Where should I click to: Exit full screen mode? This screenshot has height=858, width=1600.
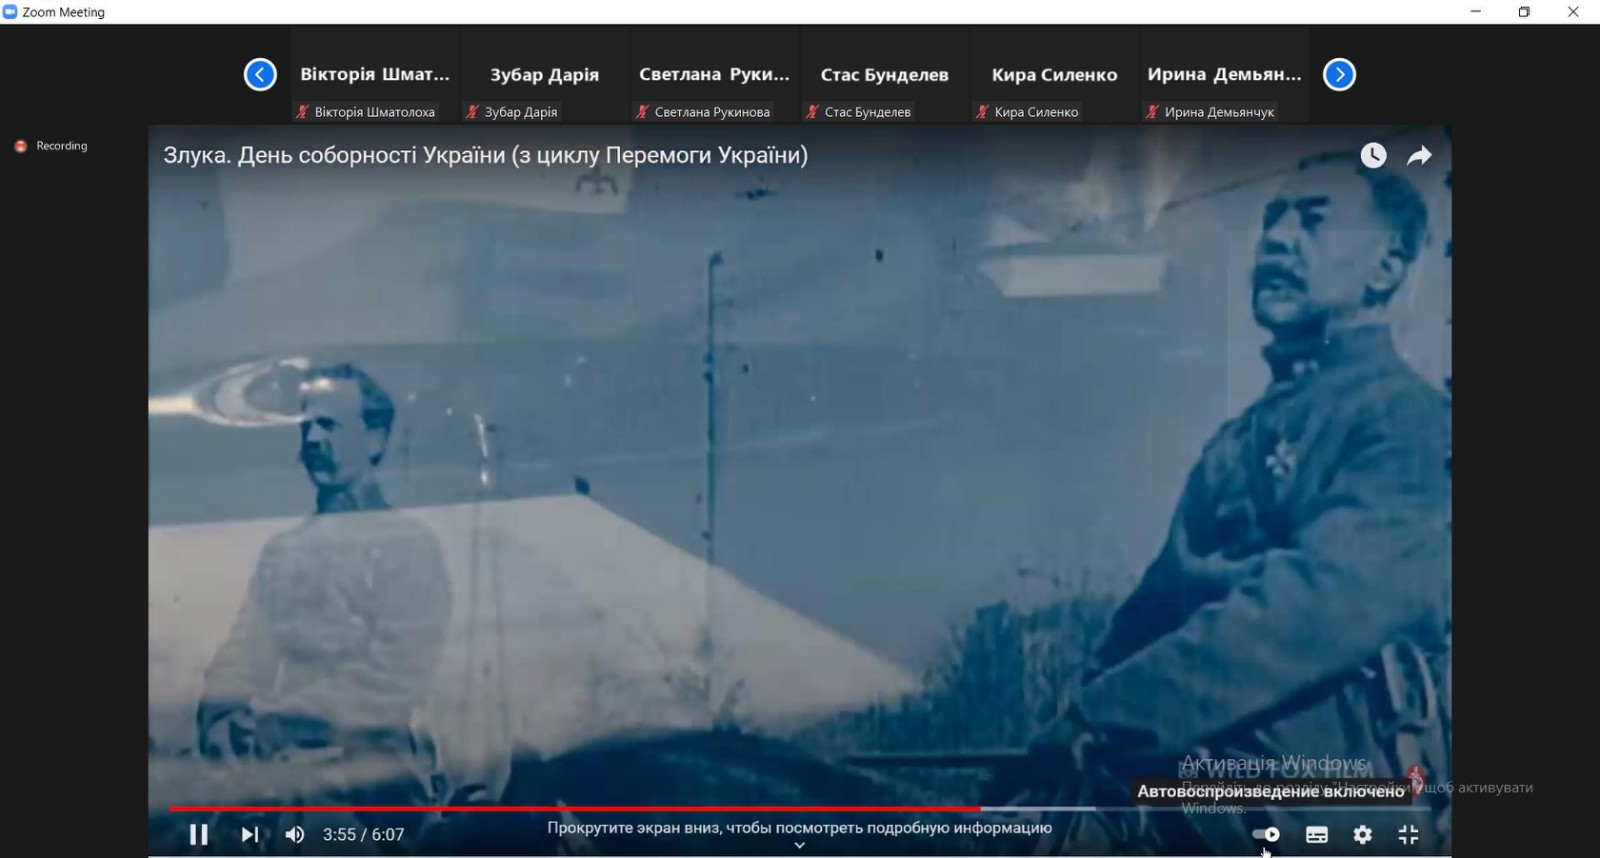click(x=1408, y=834)
